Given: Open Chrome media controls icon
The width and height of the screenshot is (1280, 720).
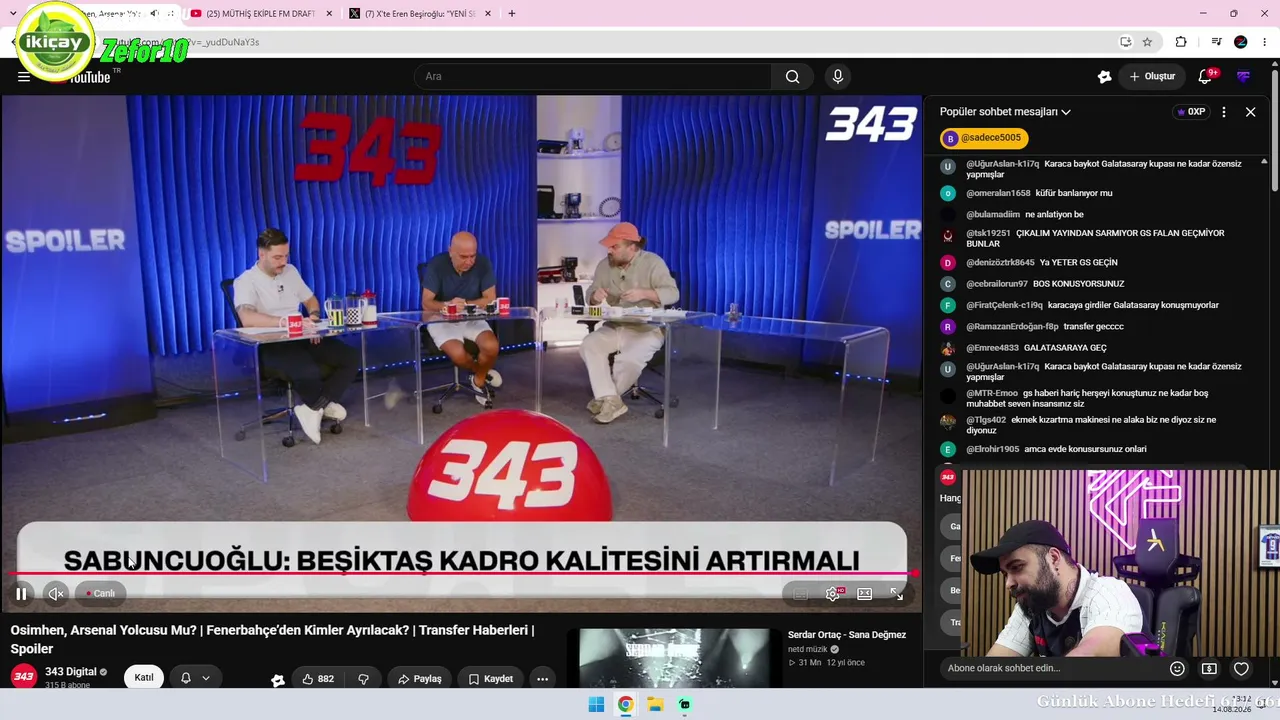Looking at the screenshot, I should click(x=1216, y=42).
